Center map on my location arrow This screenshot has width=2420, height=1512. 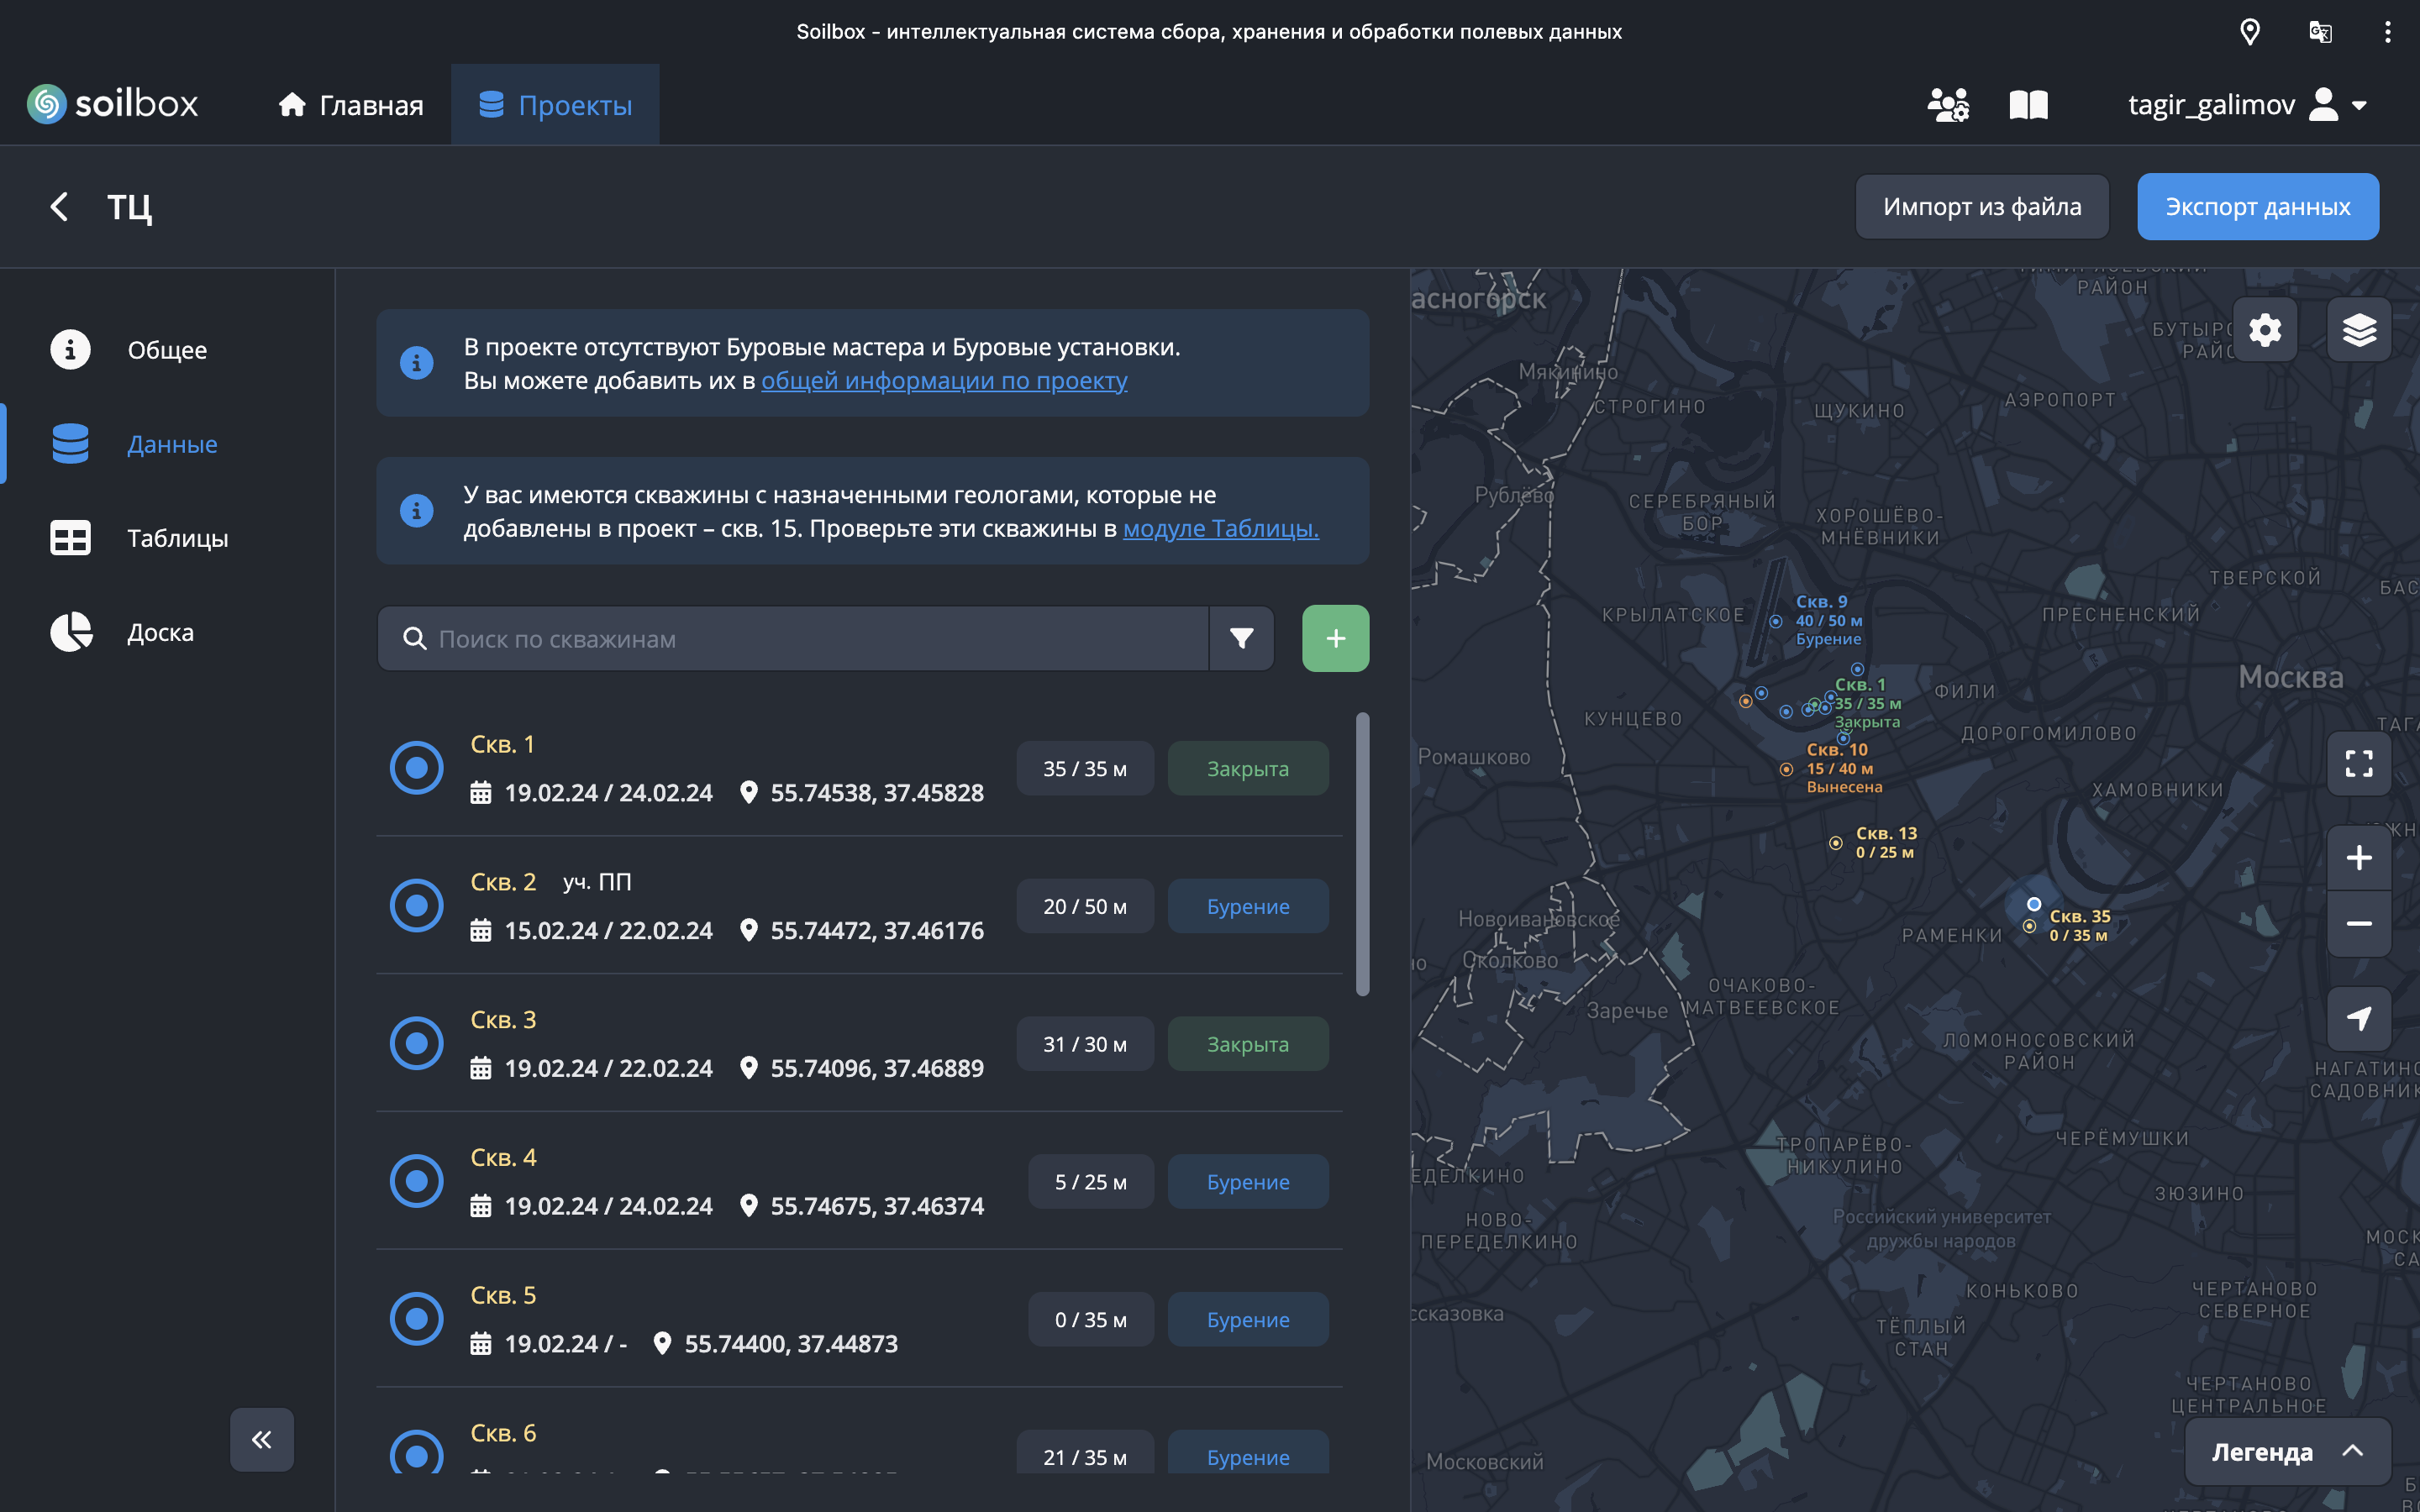point(2358,1019)
